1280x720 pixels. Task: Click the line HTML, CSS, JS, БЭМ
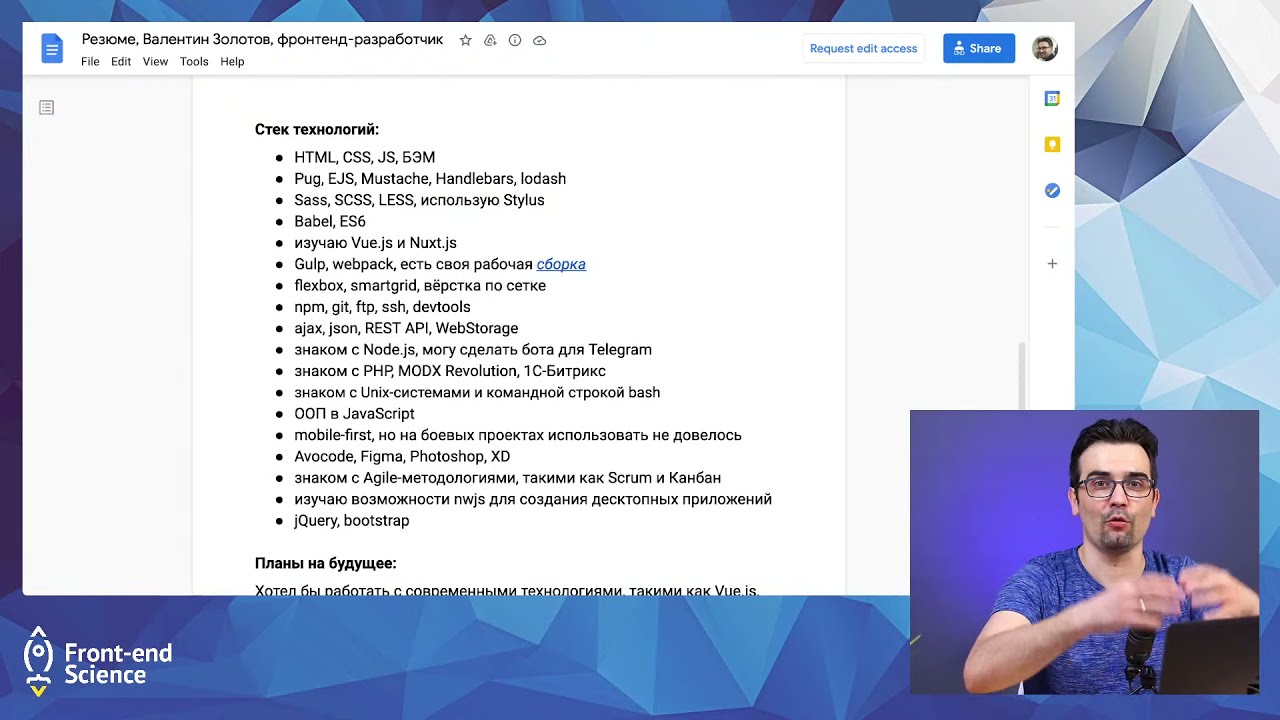364,157
